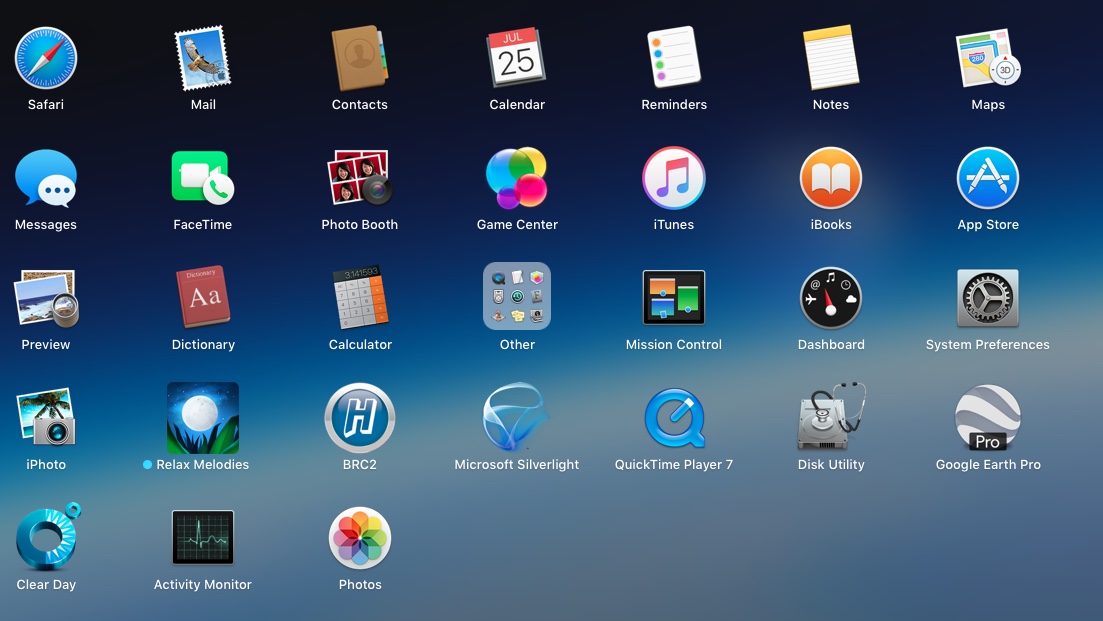
Task: Click the "App Store" text label
Action: (x=988, y=224)
